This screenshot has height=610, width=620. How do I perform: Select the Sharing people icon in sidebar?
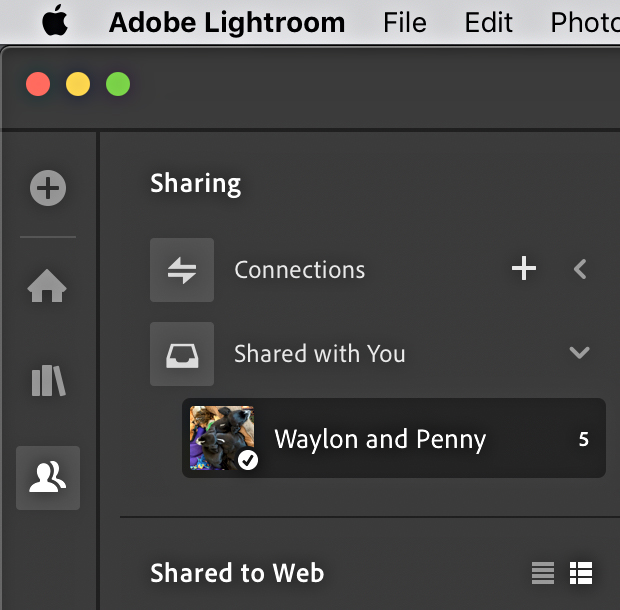(x=48, y=478)
